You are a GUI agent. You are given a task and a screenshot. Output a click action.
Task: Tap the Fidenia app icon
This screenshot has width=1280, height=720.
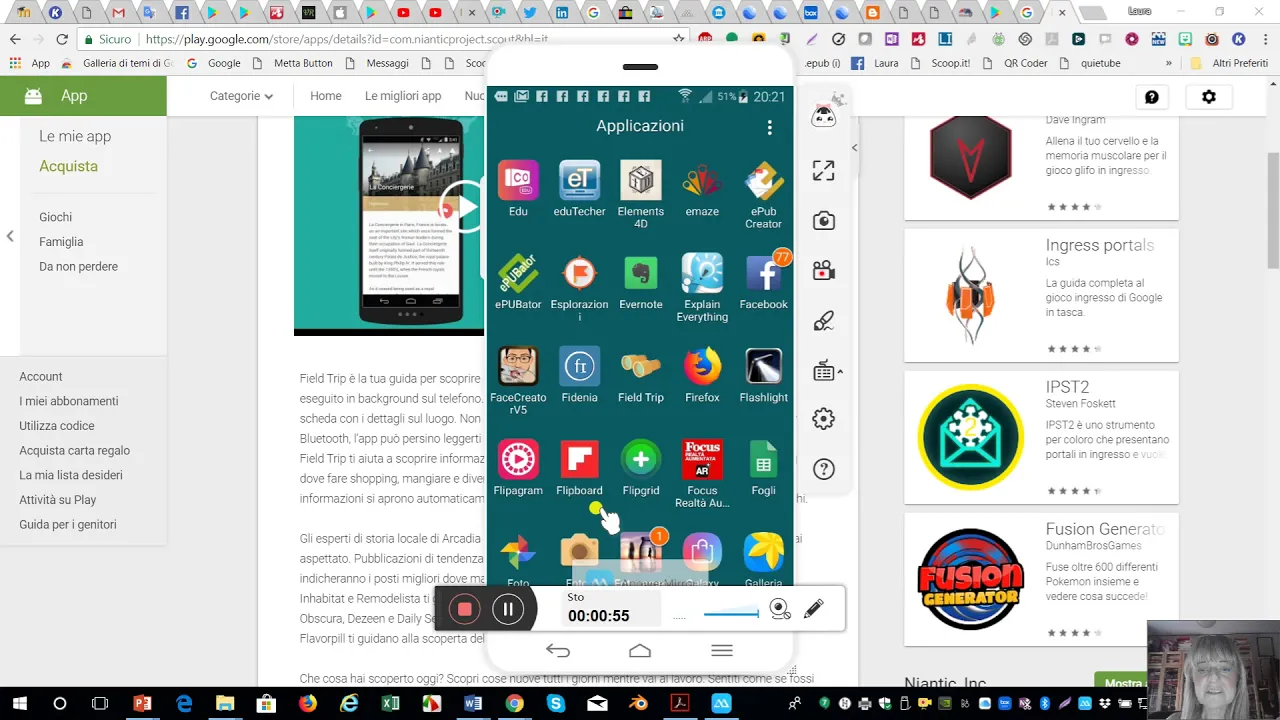579,366
